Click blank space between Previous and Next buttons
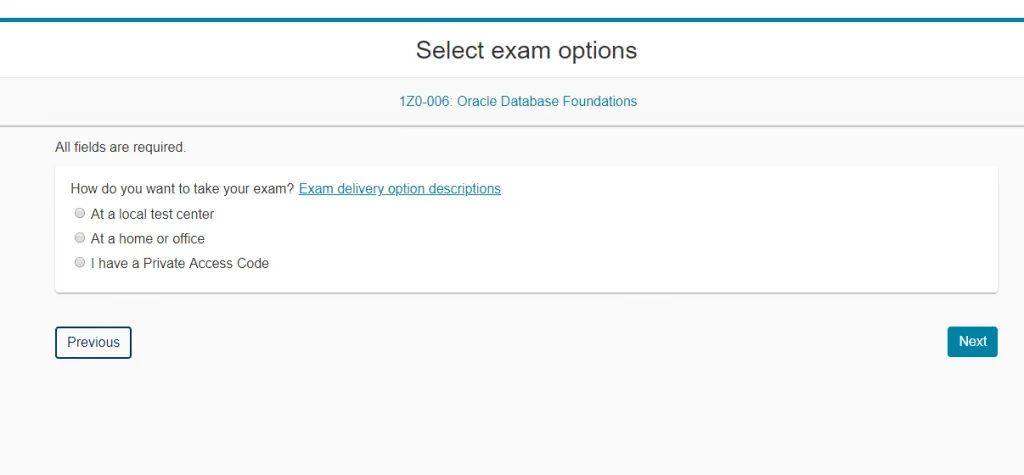Viewport: 1024px width, 475px height. [540, 342]
